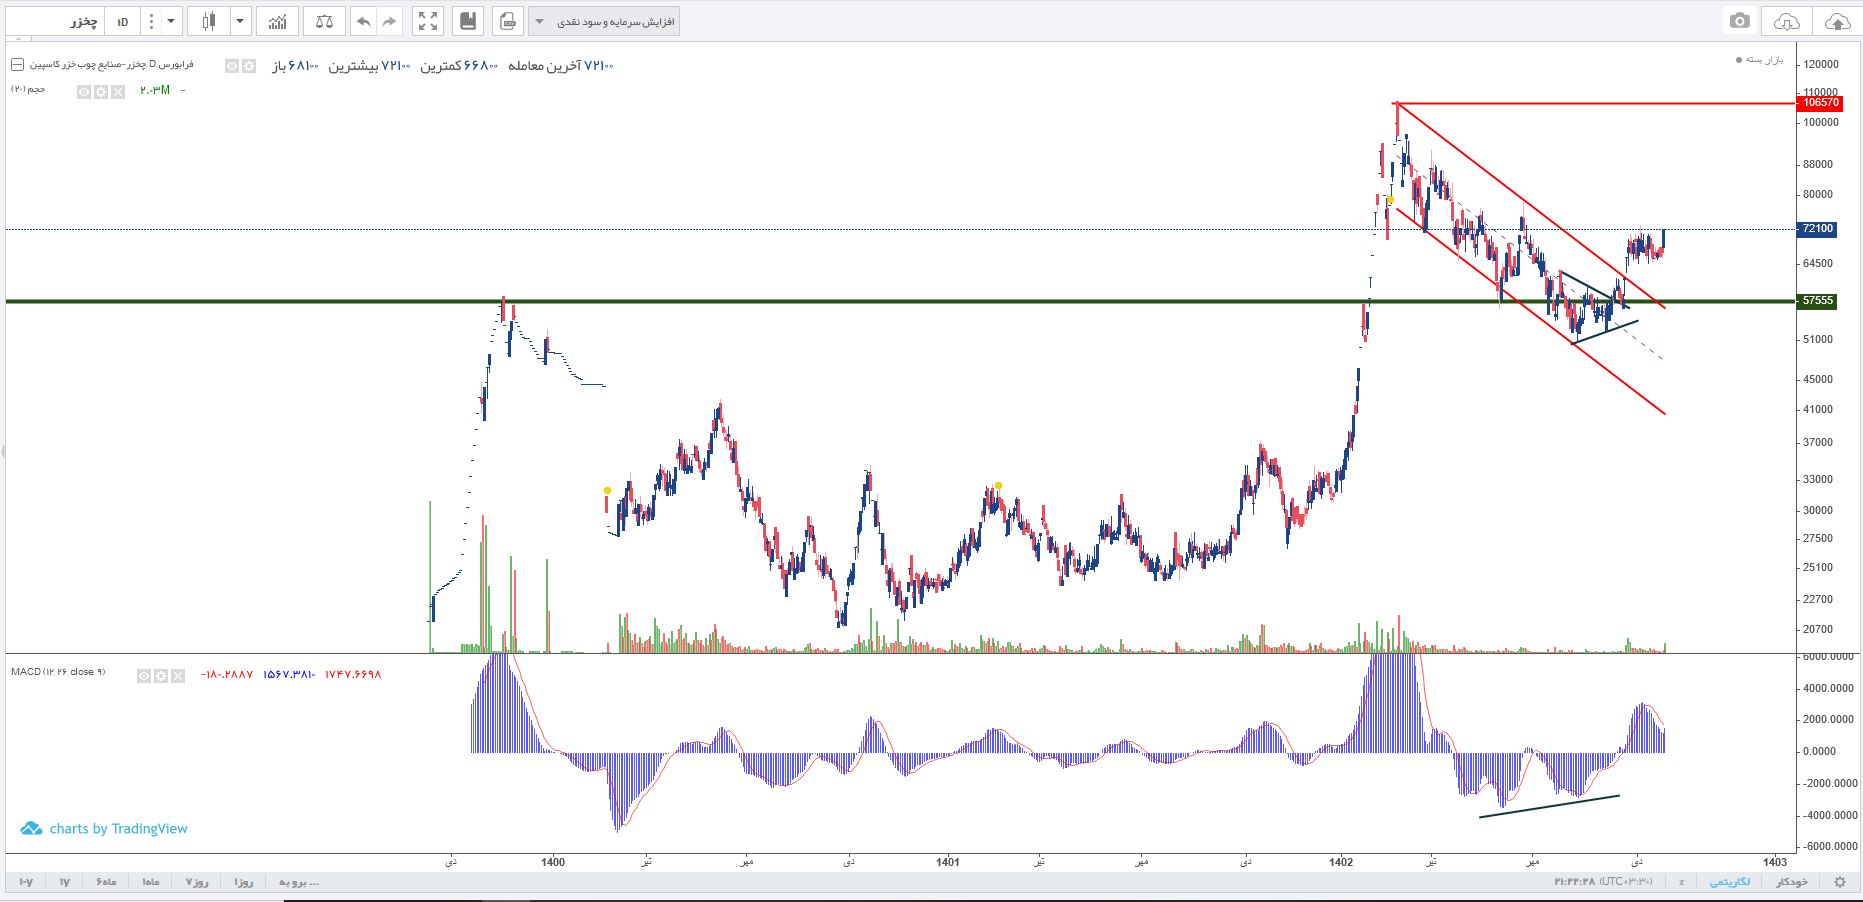Viewport: 1863px width, 902px height.
Task: Click the symbol search field چخزر
Action: point(54,21)
